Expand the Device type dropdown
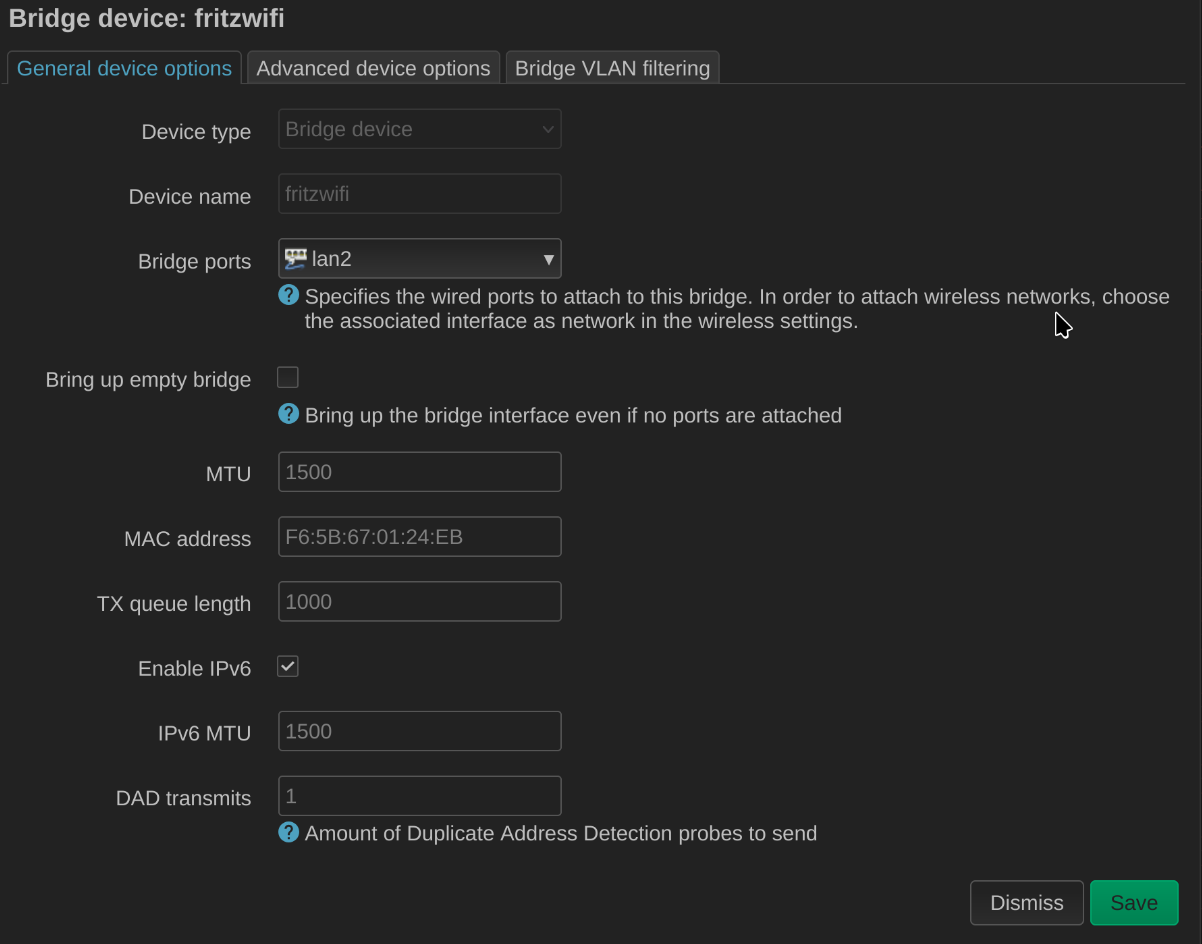This screenshot has height=944, width=1202. point(419,129)
